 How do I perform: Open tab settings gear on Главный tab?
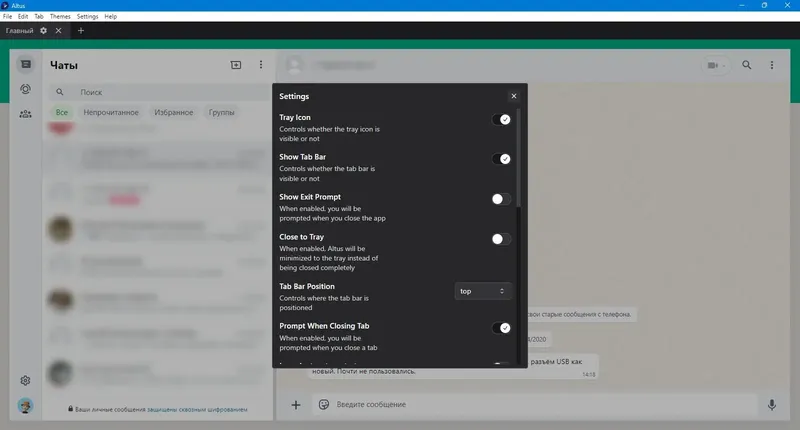coord(44,31)
